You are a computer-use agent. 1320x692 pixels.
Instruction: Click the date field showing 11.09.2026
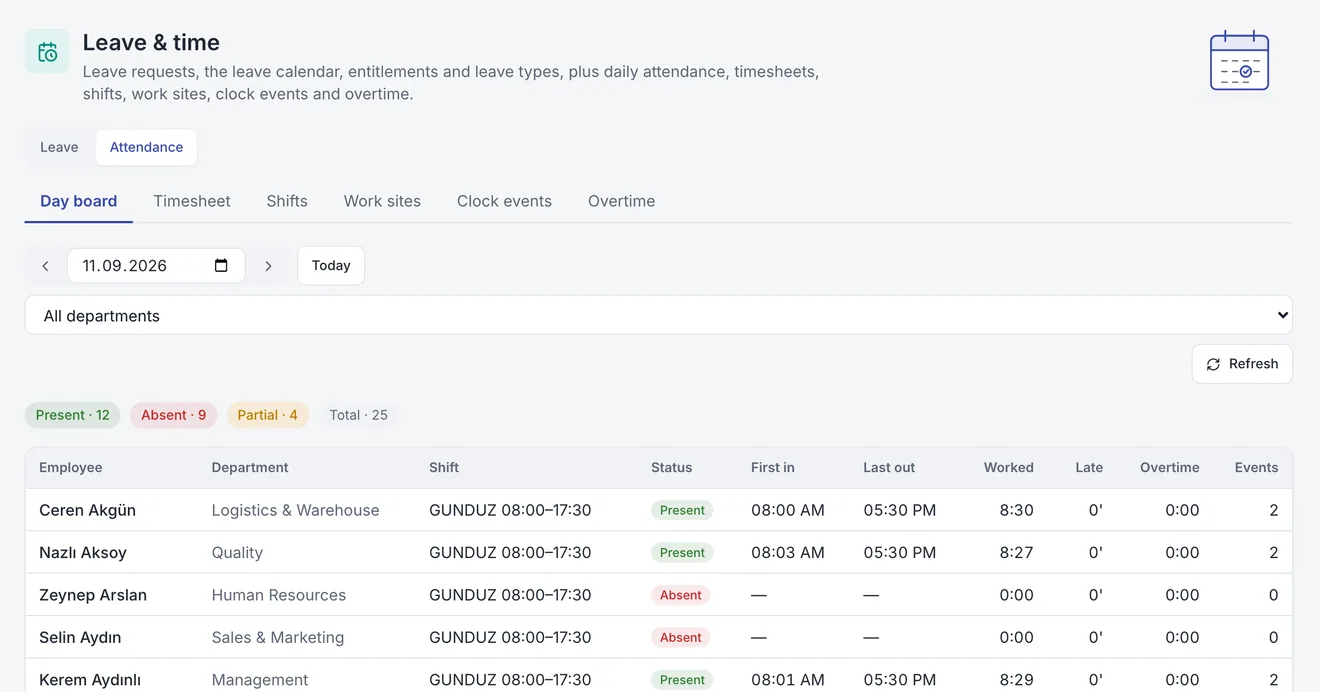click(156, 266)
